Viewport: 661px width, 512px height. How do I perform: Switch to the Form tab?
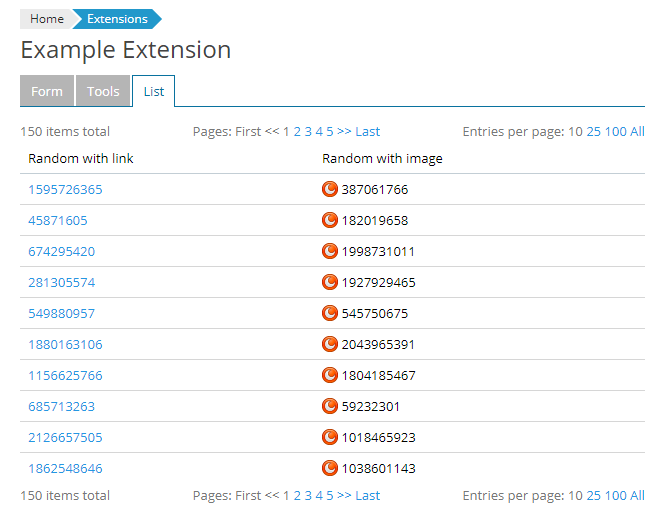coord(47,91)
